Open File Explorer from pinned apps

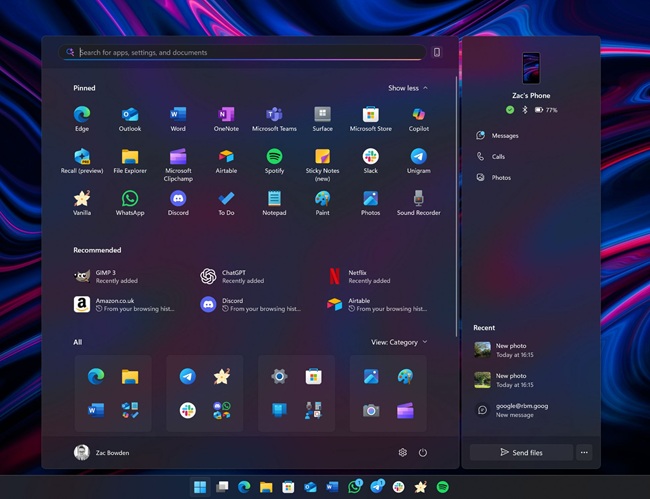[x=130, y=161]
